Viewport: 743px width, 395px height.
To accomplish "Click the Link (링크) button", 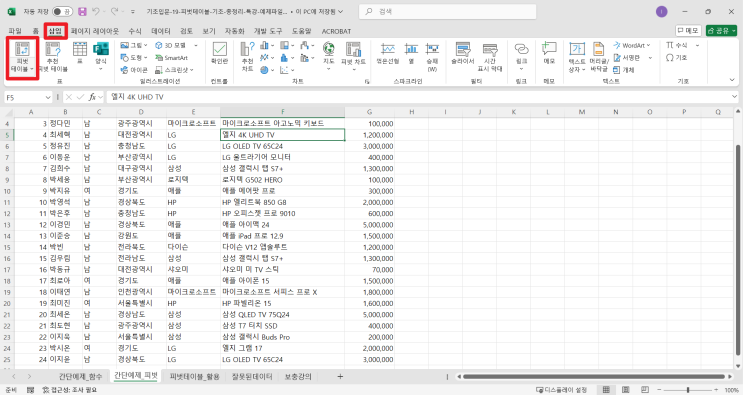I will coord(521,56).
